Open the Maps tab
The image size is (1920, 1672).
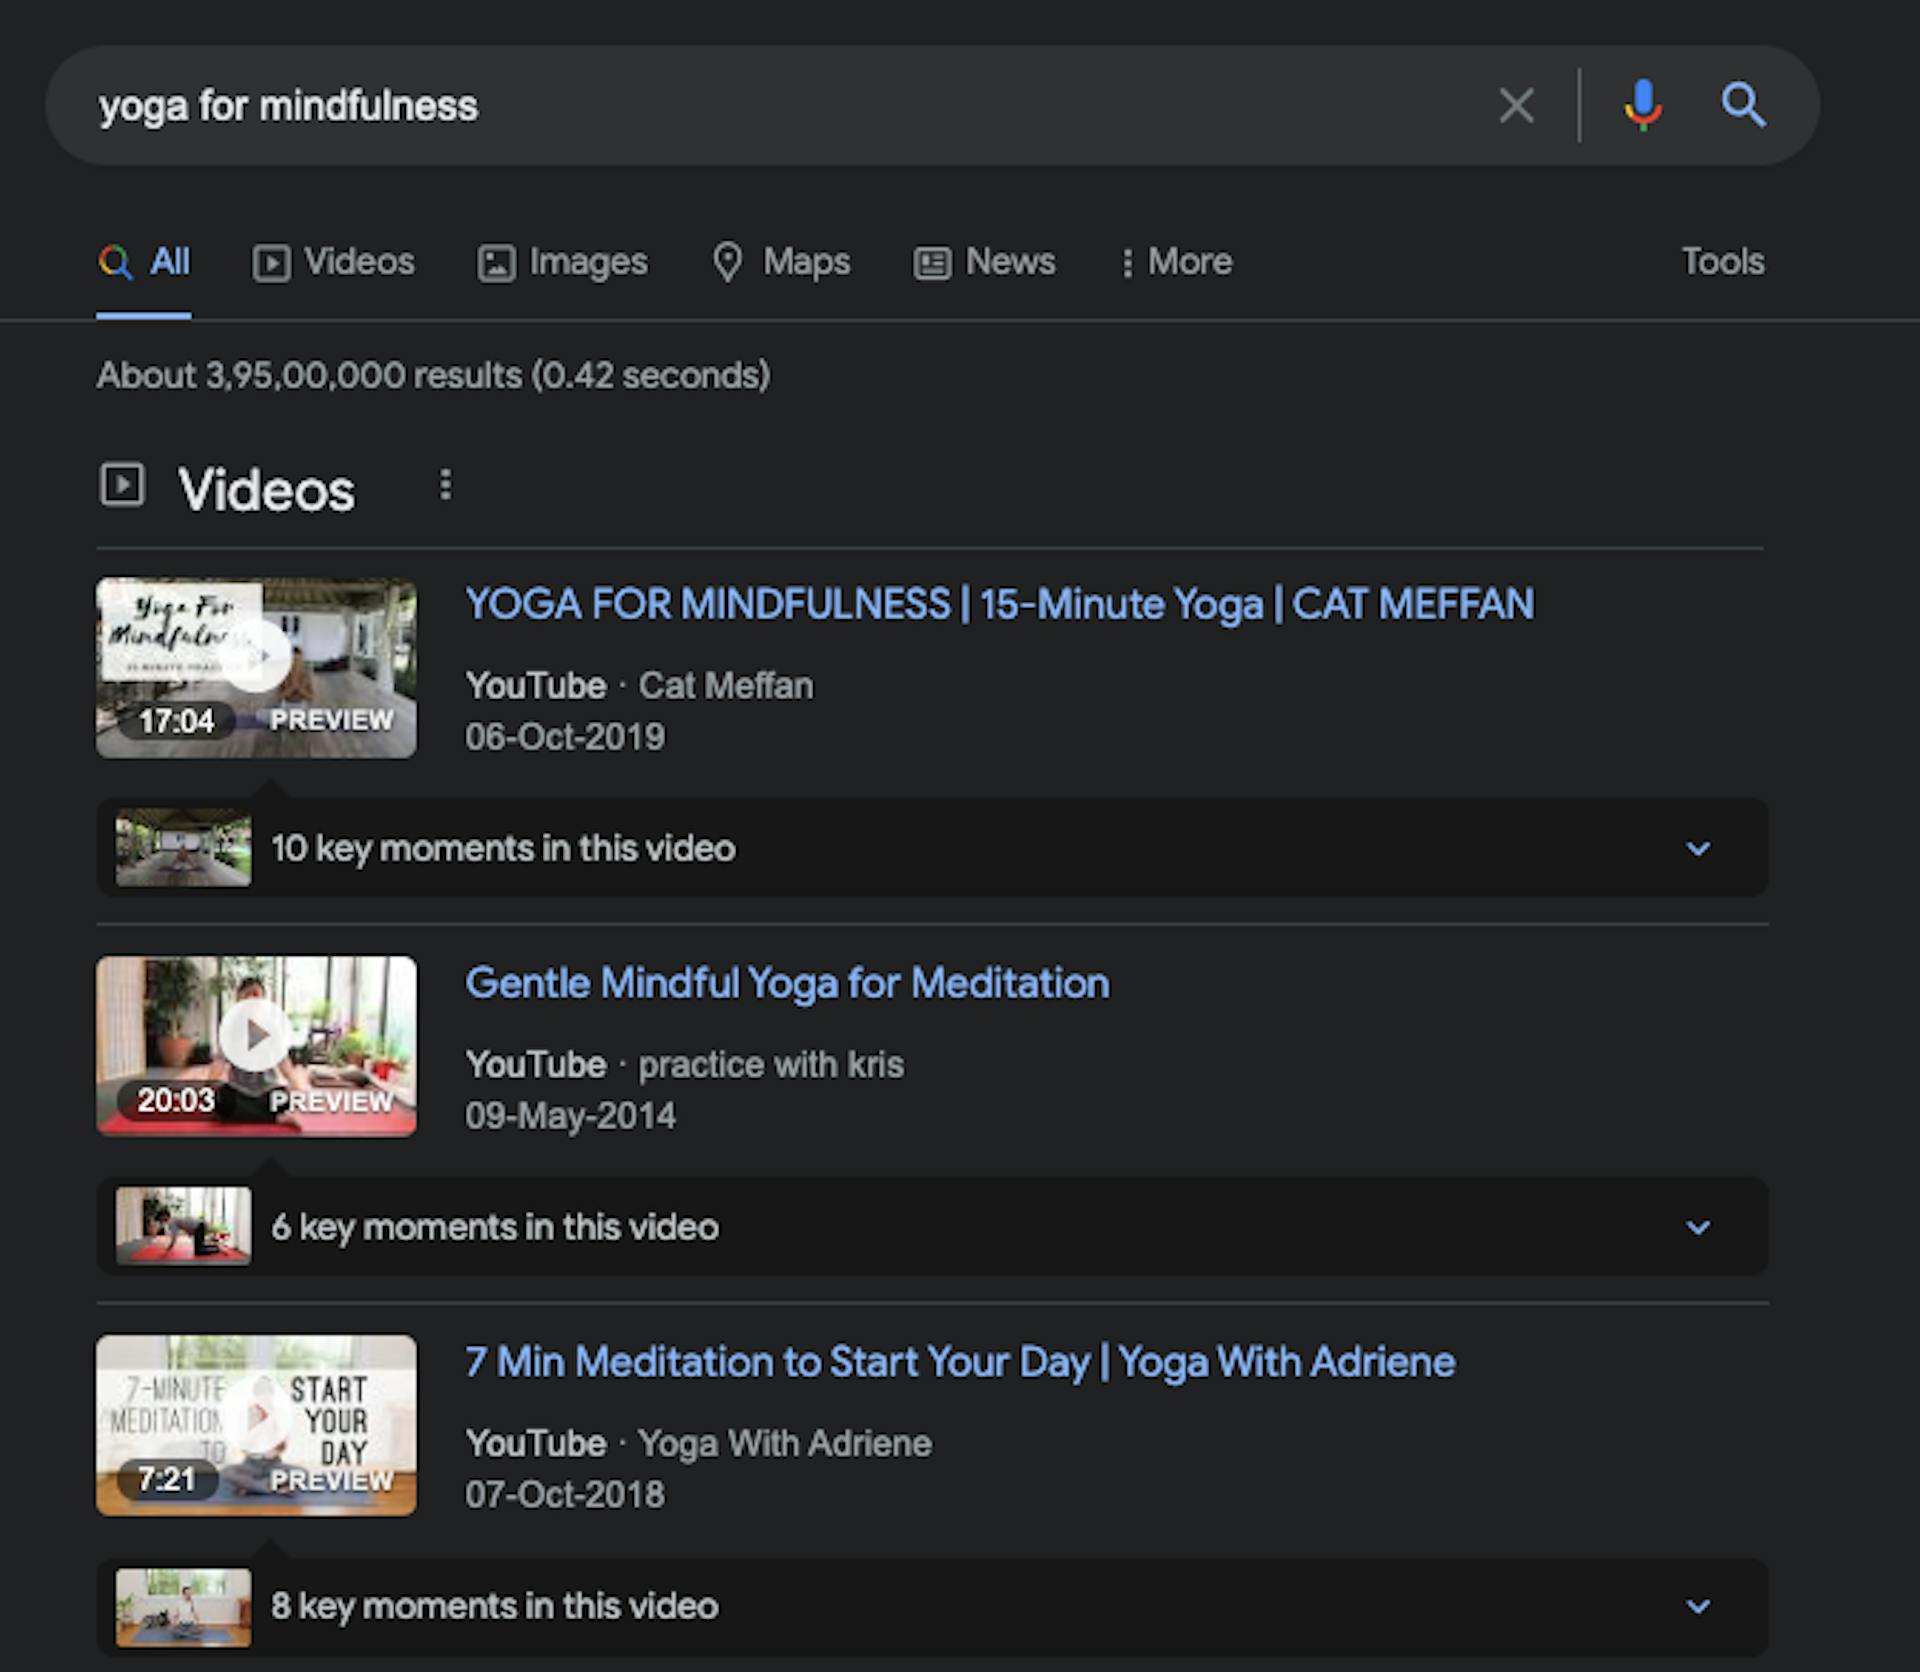(x=781, y=262)
